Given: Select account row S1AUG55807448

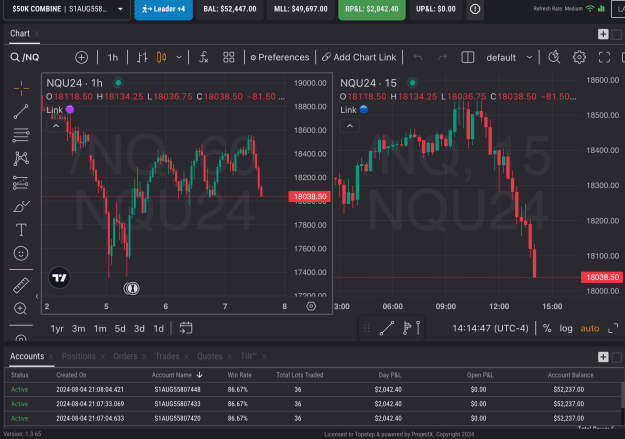Looking at the screenshot, I should [313, 389].
